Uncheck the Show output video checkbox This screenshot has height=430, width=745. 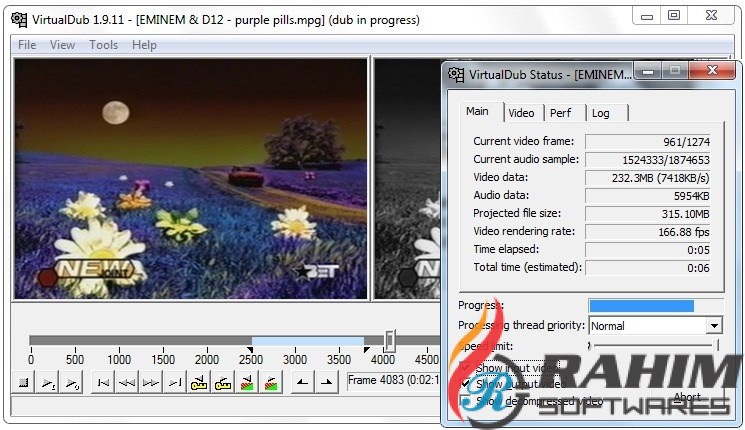click(x=466, y=383)
